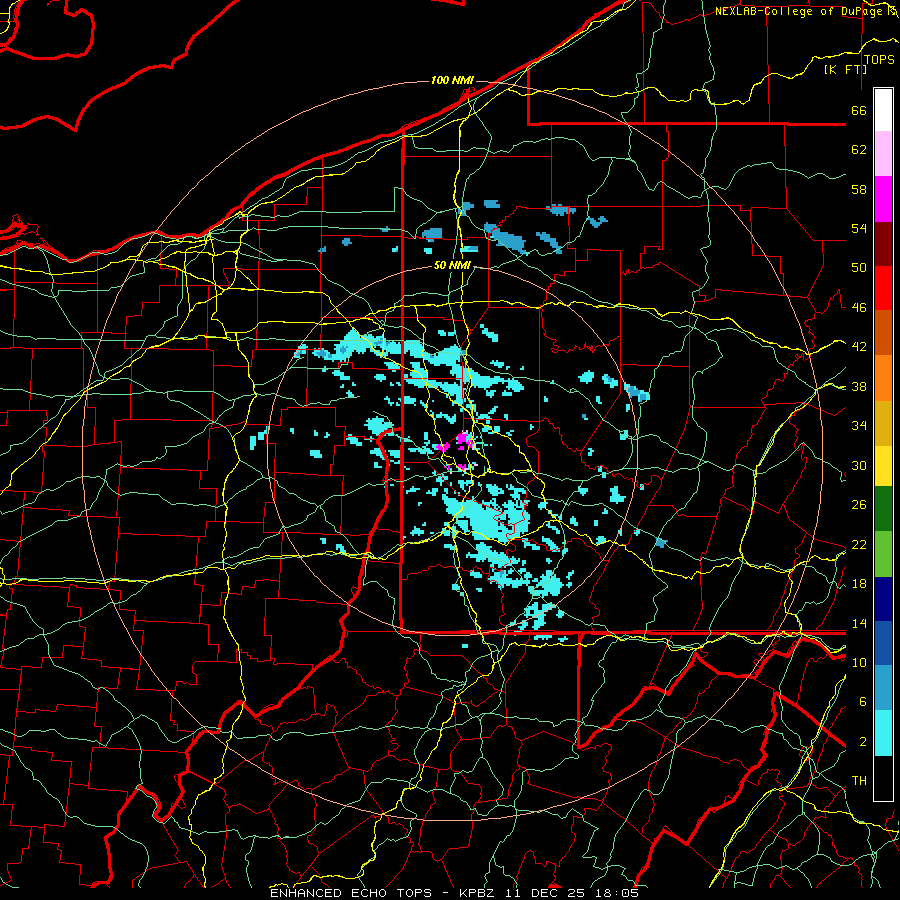The image size is (900, 900).
Task: Pick the light orange legend swatch
Action: (x=883, y=378)
